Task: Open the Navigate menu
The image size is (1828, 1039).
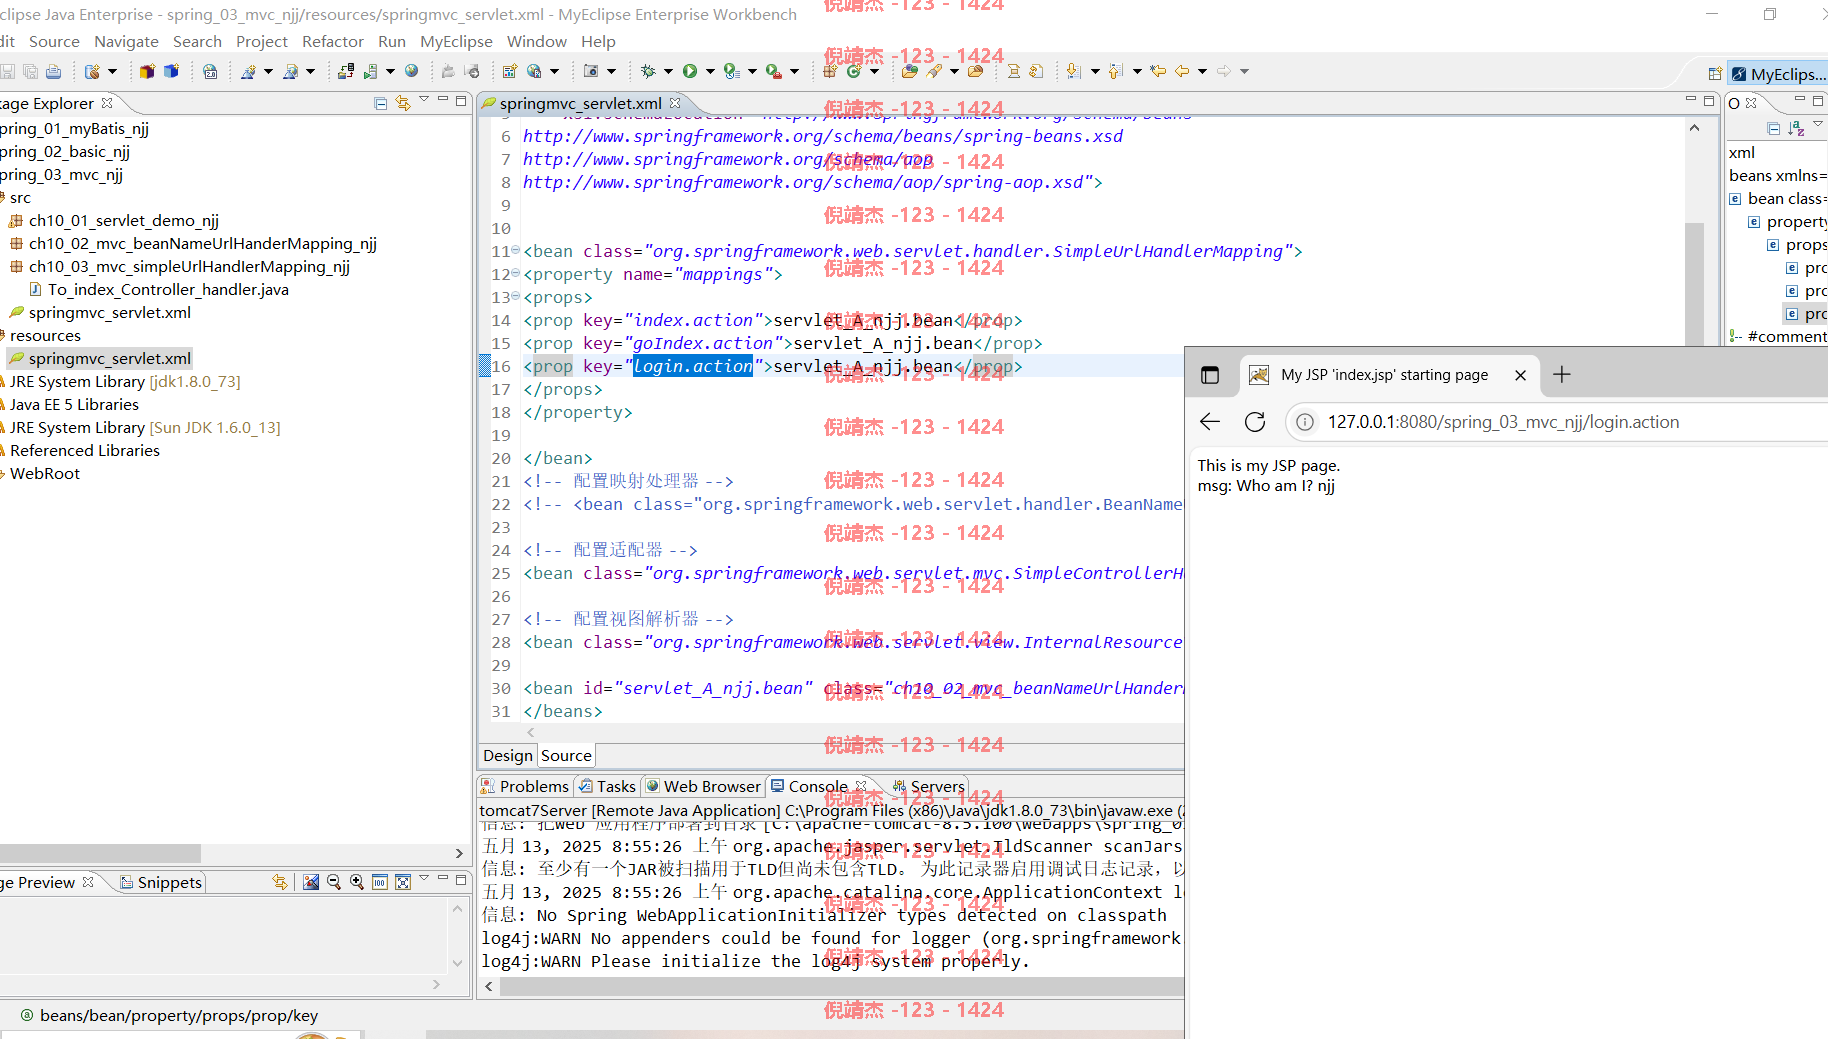Action: tap(126, 41)
